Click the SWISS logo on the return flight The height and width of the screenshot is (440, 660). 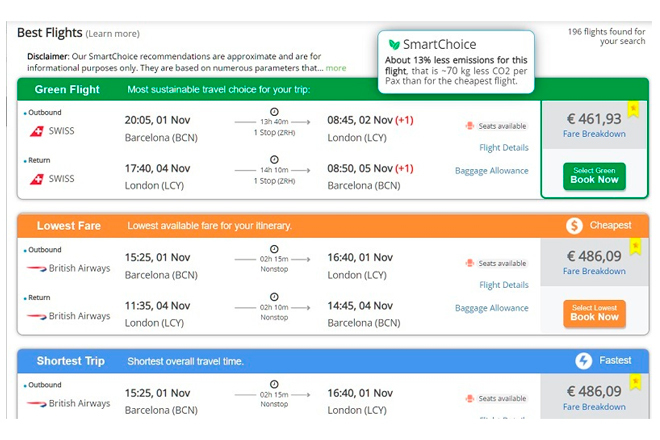pos(36,179)
